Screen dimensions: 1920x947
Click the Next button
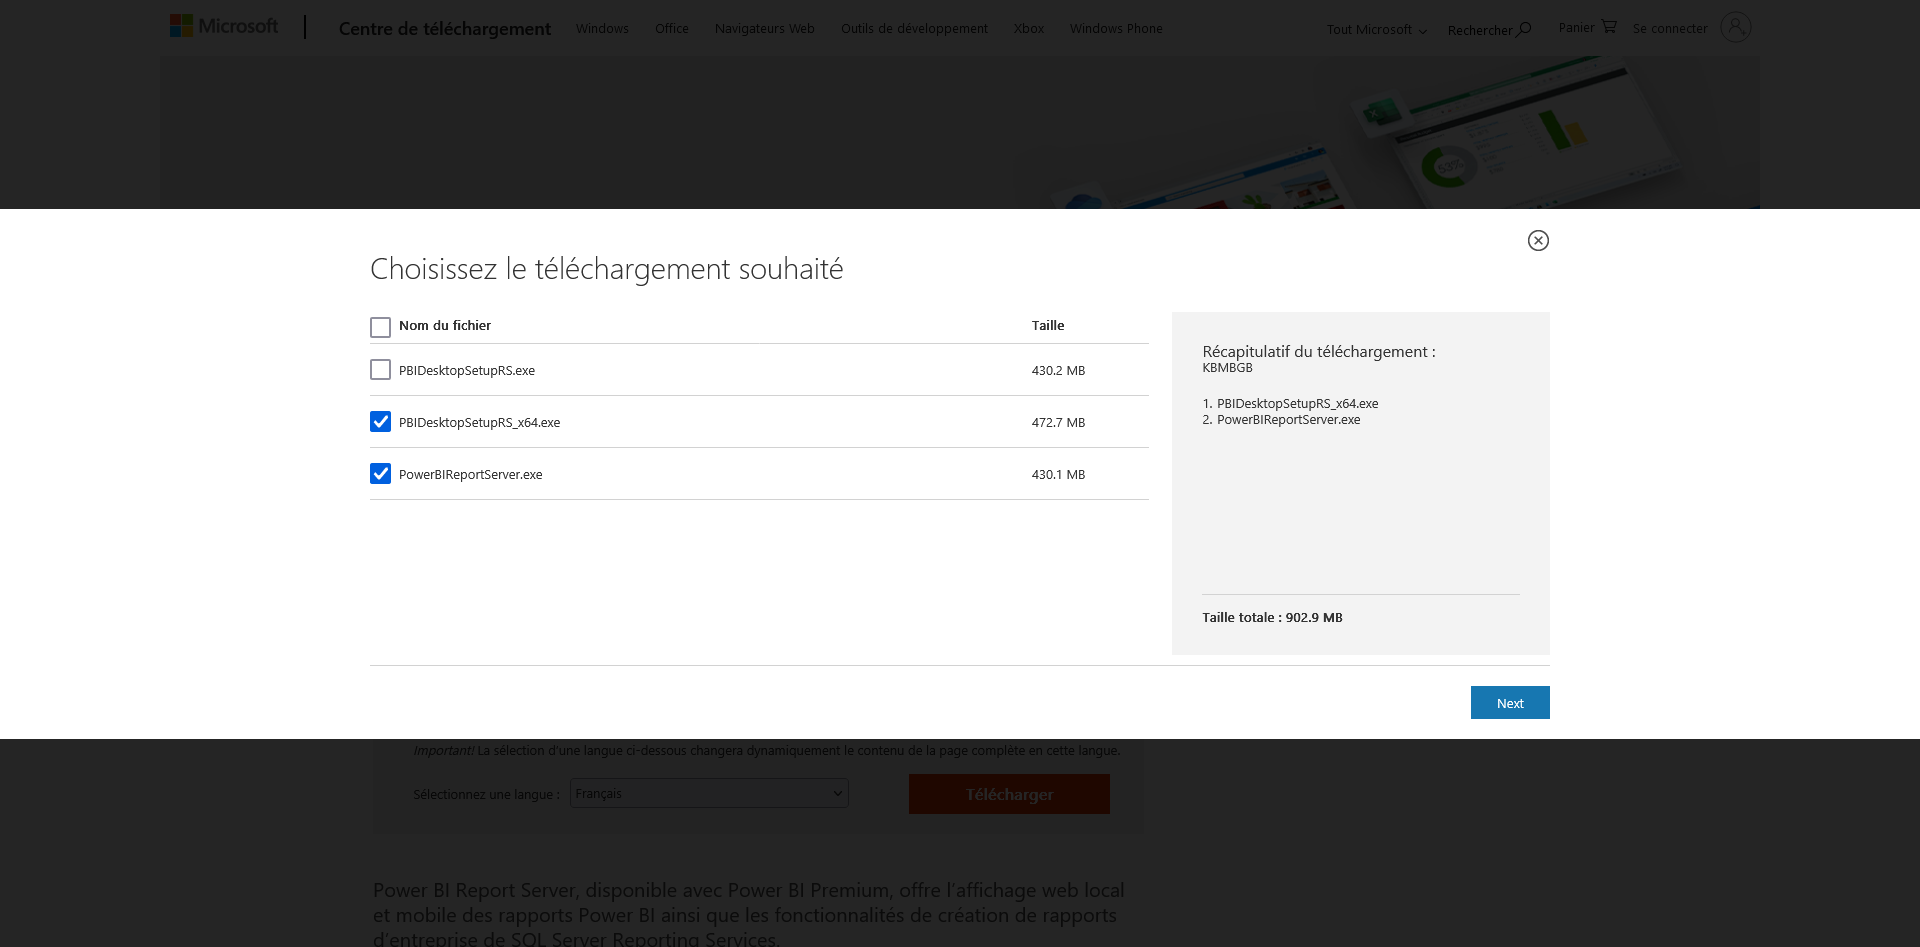pyautogui.click(x=1510, y=703)
